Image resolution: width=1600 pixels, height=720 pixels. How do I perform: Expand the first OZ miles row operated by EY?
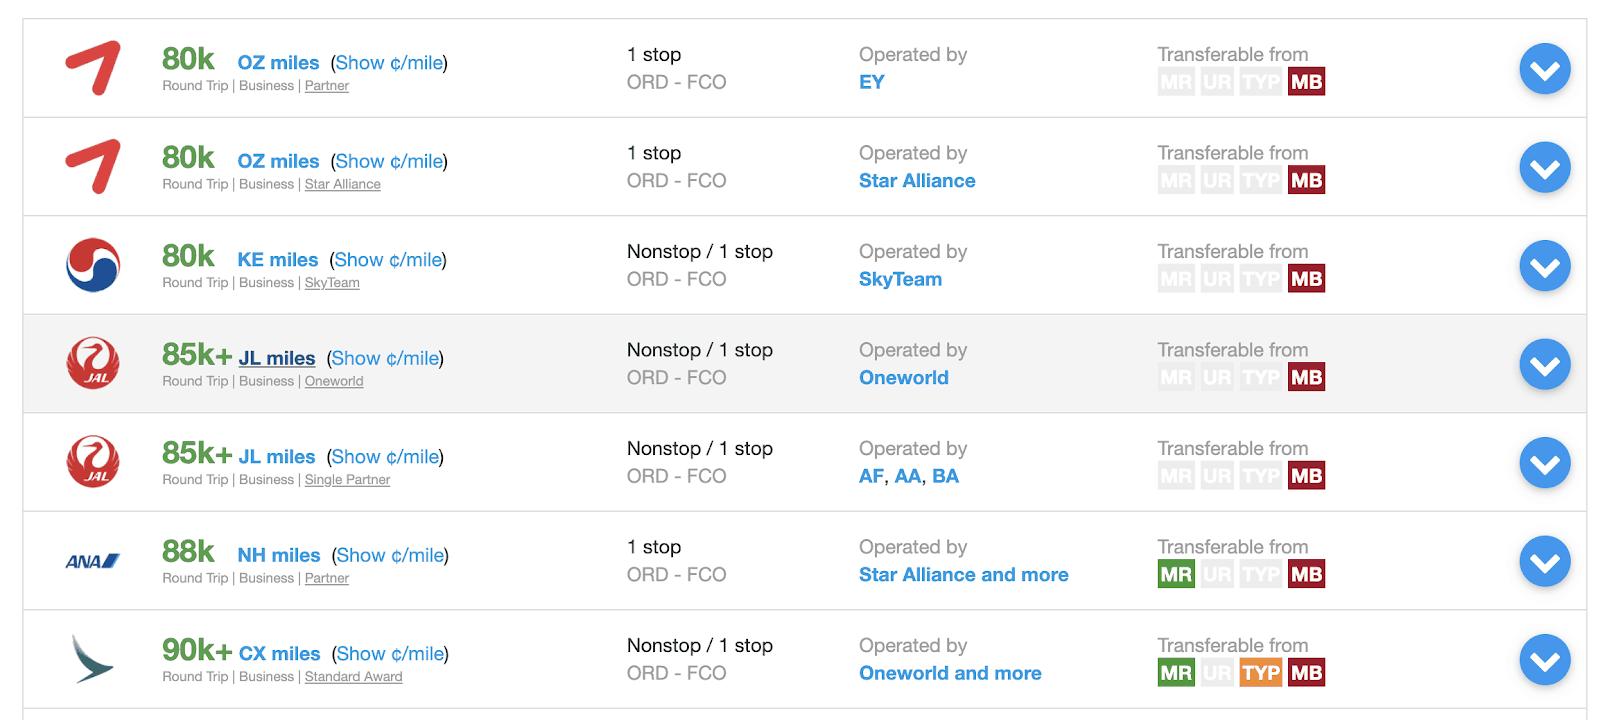coord(1545,69)
